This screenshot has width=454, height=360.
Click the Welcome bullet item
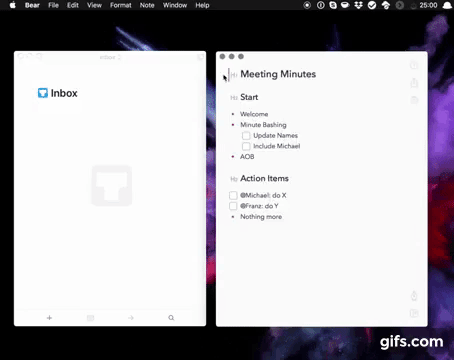pos(254,114)
